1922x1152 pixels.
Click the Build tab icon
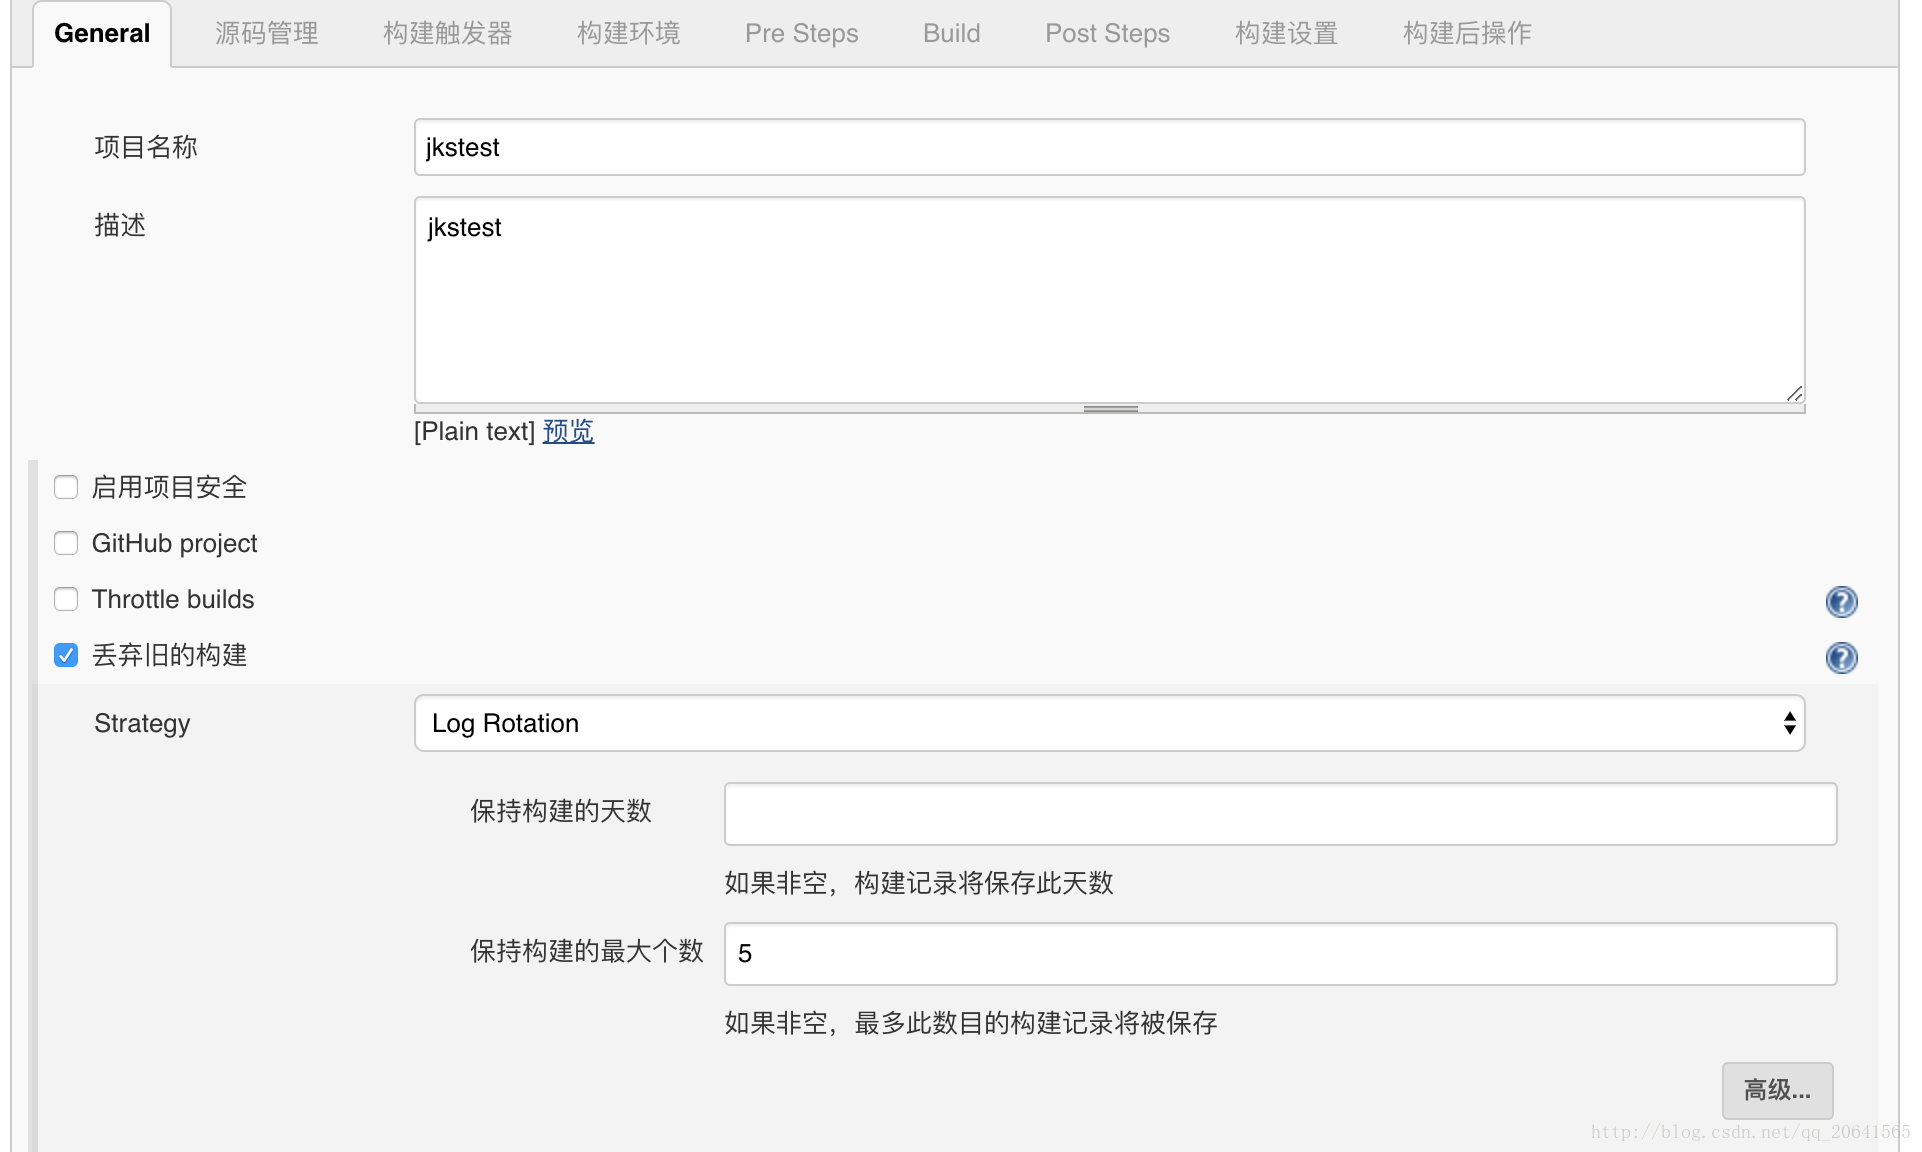953,34
